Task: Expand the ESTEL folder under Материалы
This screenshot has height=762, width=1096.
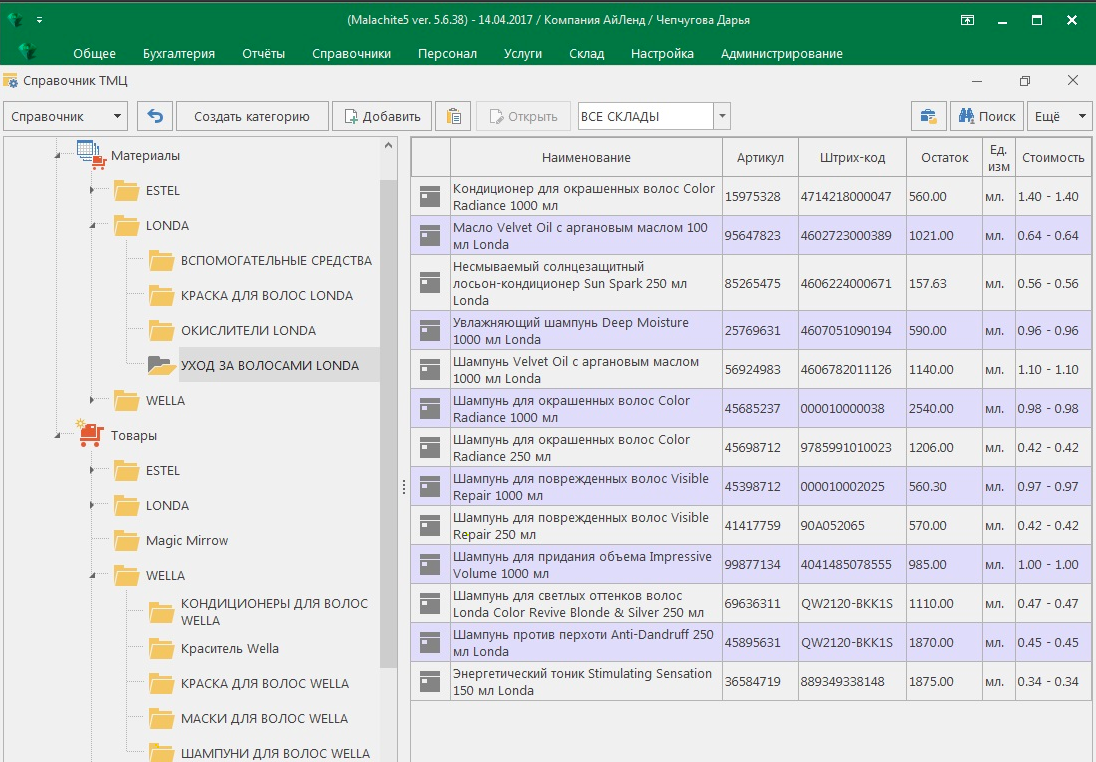Action: click(x=92, y=190)
